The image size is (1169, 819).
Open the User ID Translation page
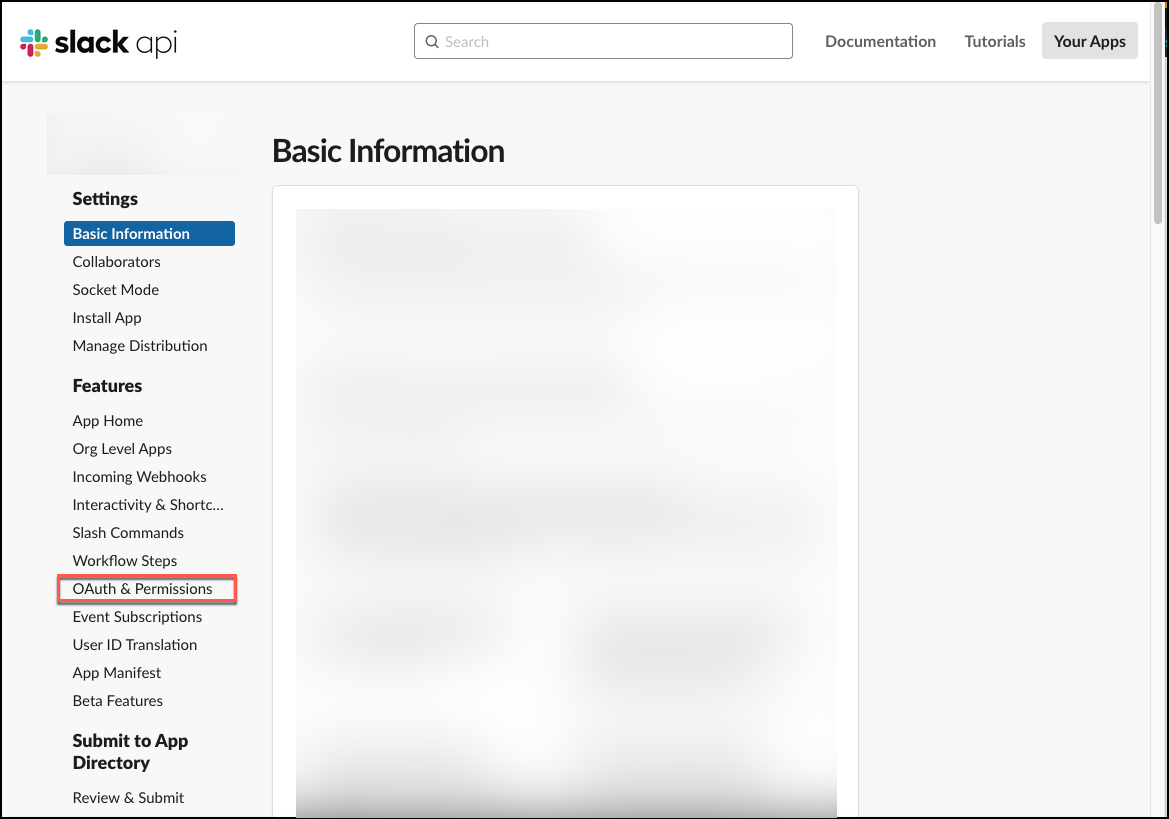[134, 644]
